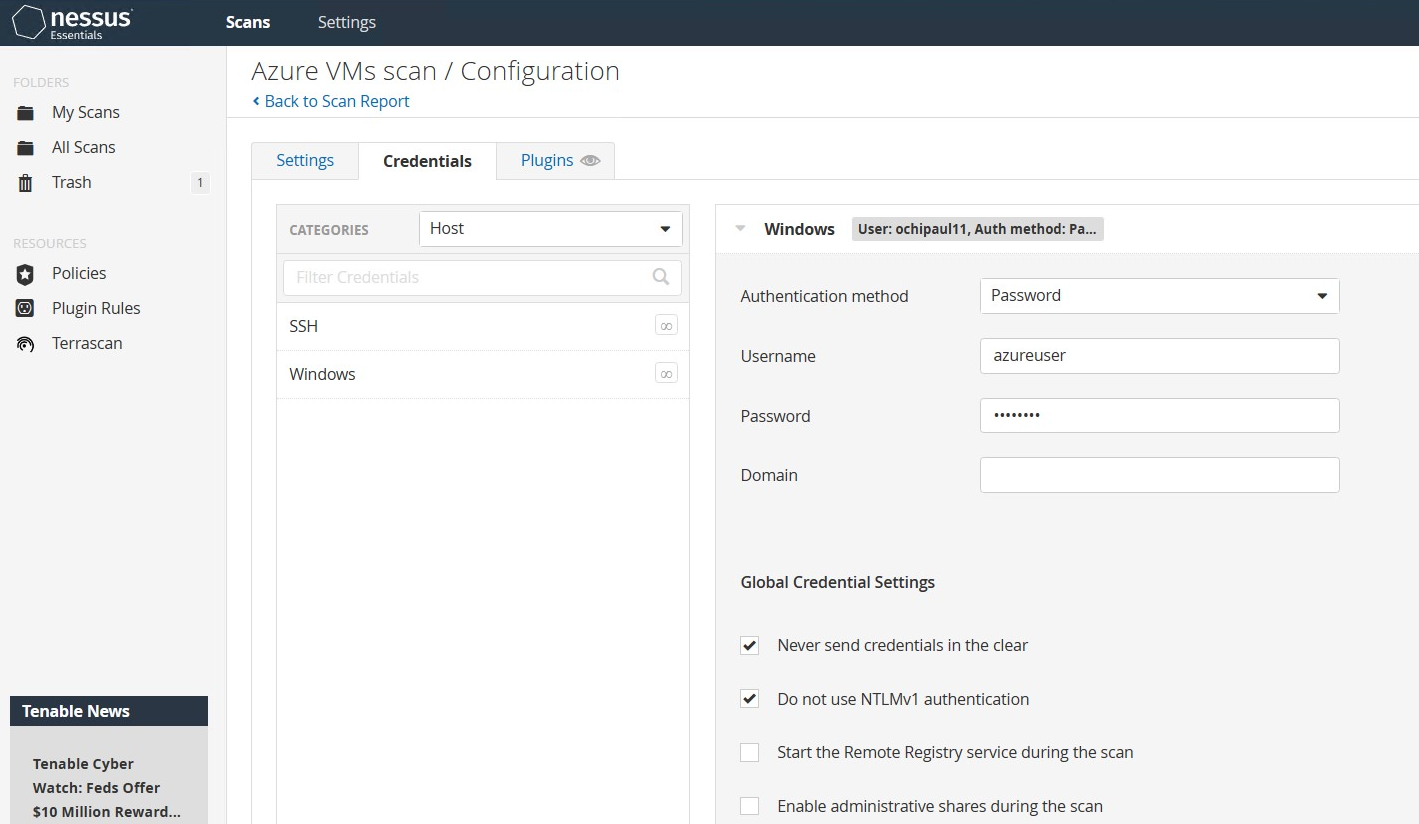Switch to the Plugins tab
This screenshot has width=1419, height=824.
(555, 160)
